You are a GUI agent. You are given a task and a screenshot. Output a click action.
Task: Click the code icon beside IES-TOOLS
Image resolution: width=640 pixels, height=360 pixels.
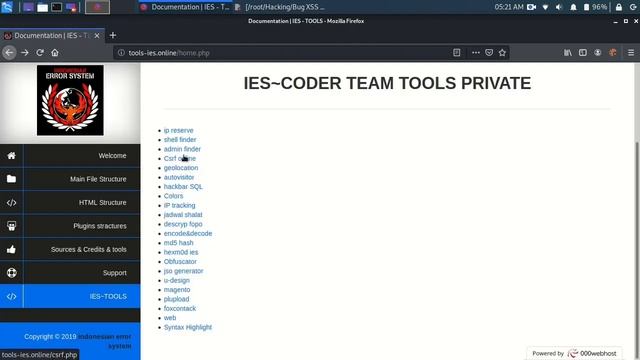click(11, 296)
